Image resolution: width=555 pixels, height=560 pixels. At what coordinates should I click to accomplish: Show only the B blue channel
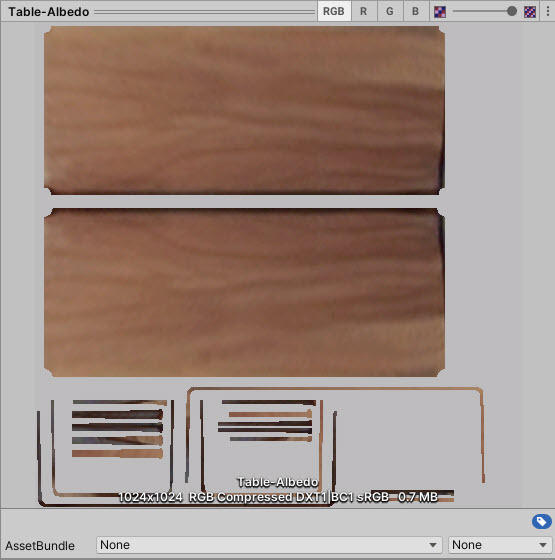(415, 11)
